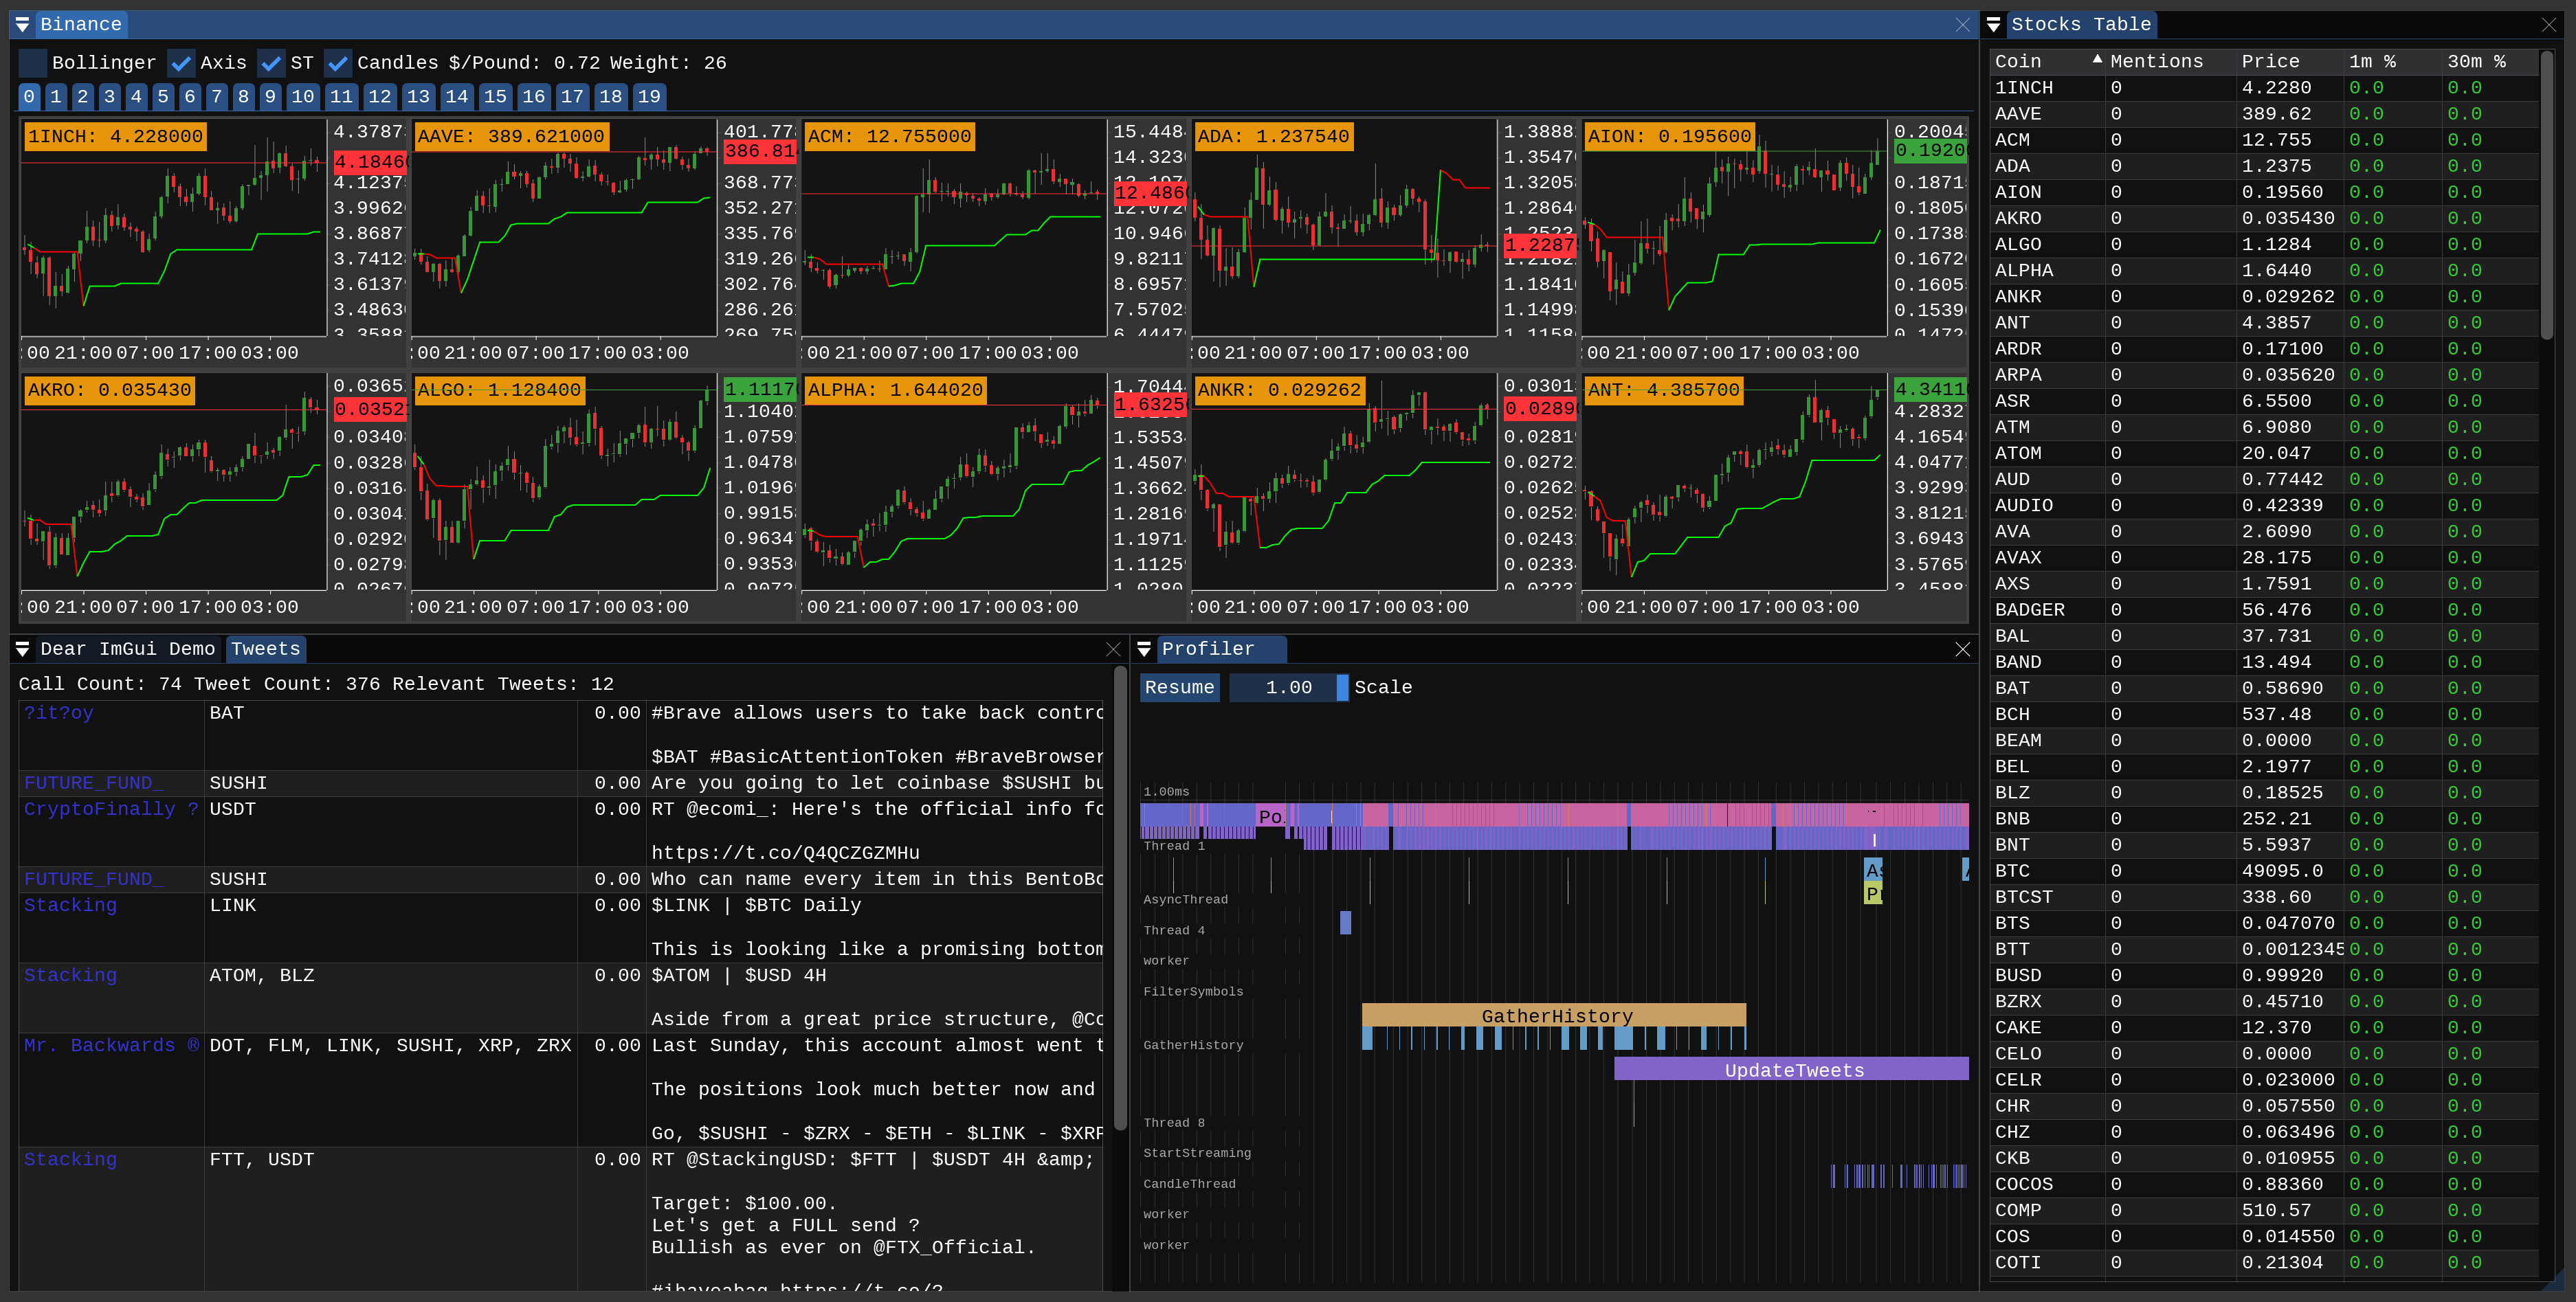Screen dimensions: 2576x1302
Task: Switch to chart page 5
Action: (163, 97)
